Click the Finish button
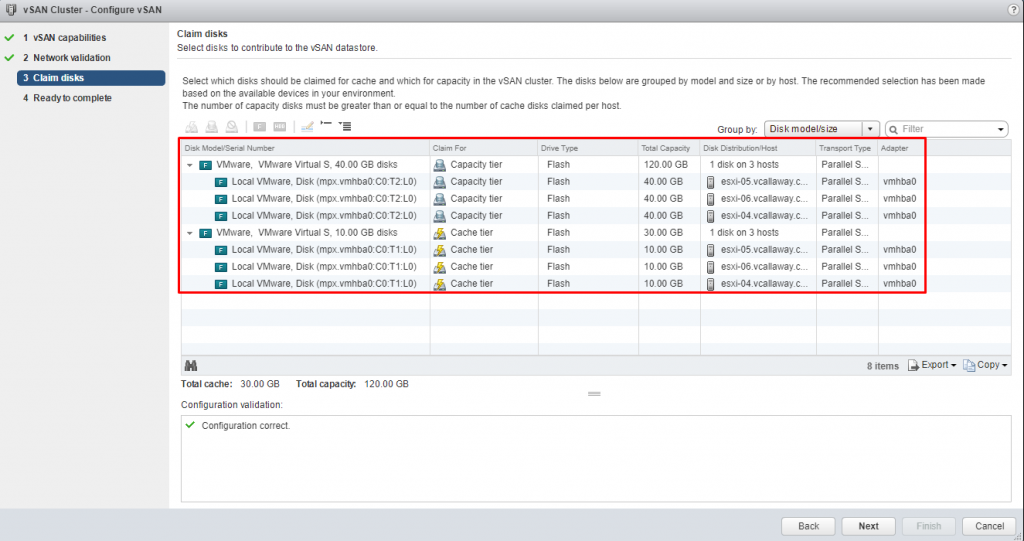The image size is (1024, 541). pos(929,526)
